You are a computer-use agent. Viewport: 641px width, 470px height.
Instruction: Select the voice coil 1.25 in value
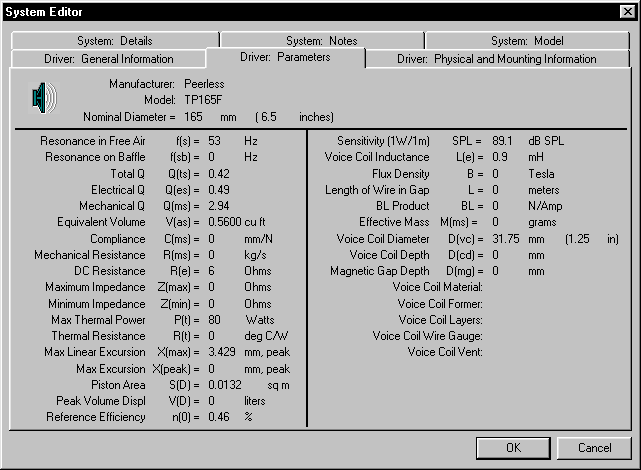(x=579, y=239)
